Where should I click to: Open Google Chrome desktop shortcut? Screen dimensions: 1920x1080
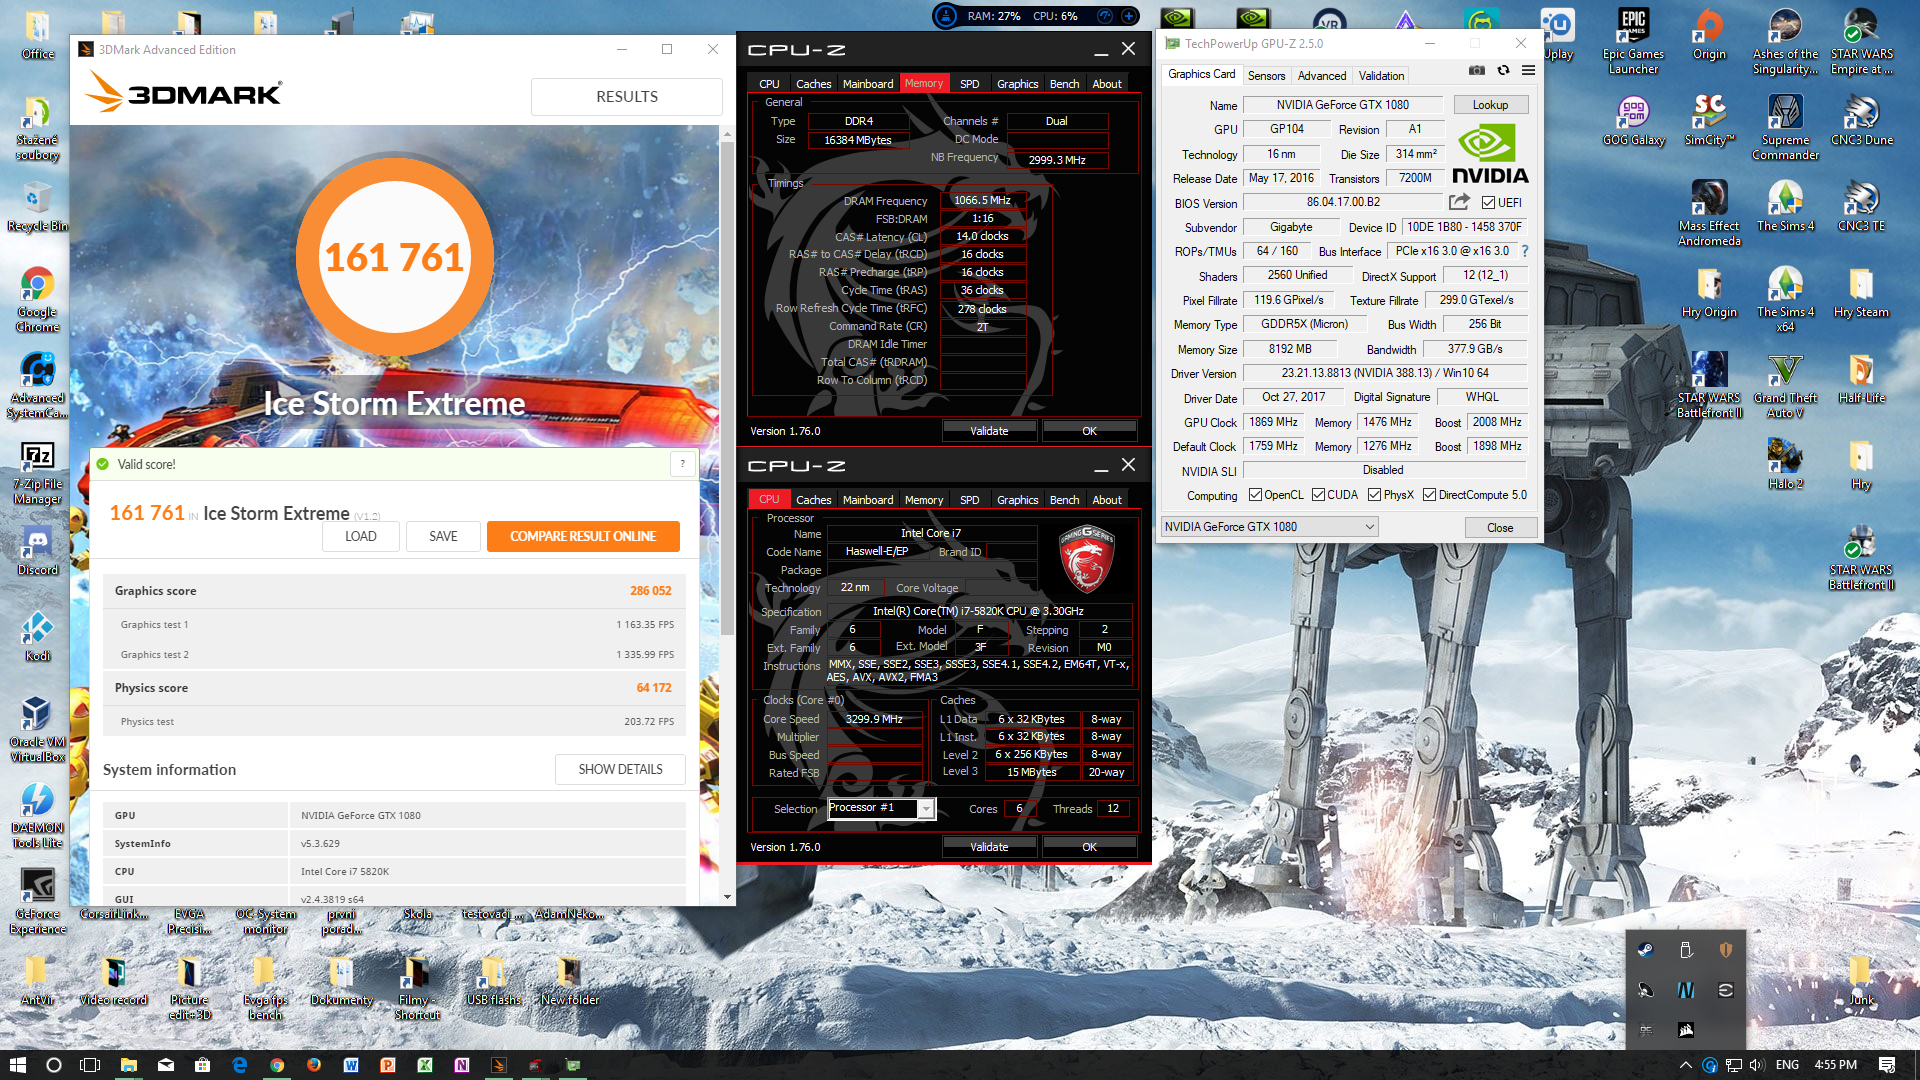tap(37, 299)
